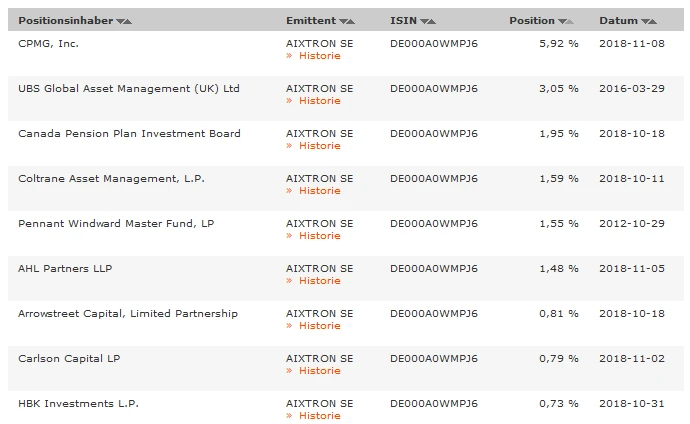Image resolution: width=690 pixels, height=424 pixels.
Task: Click the up sort arrow beside Position
Action: point(570,21)
